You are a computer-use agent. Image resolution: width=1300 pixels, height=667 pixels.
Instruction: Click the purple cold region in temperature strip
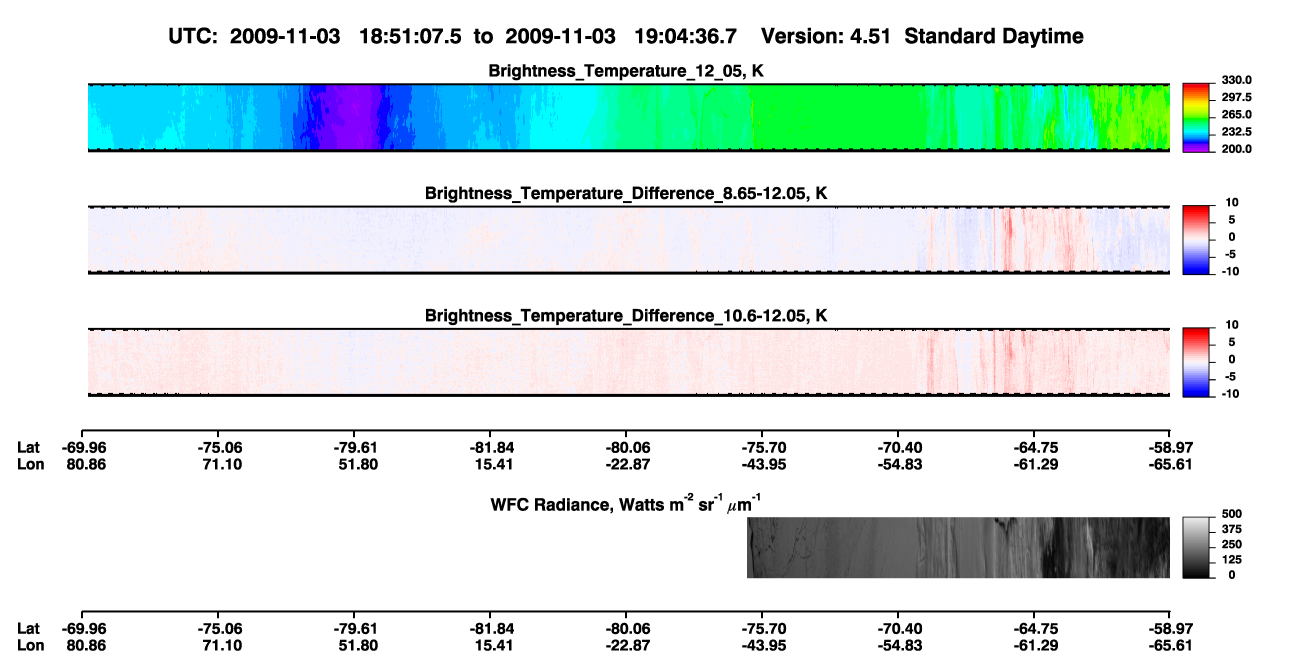[x=345, y=117]
